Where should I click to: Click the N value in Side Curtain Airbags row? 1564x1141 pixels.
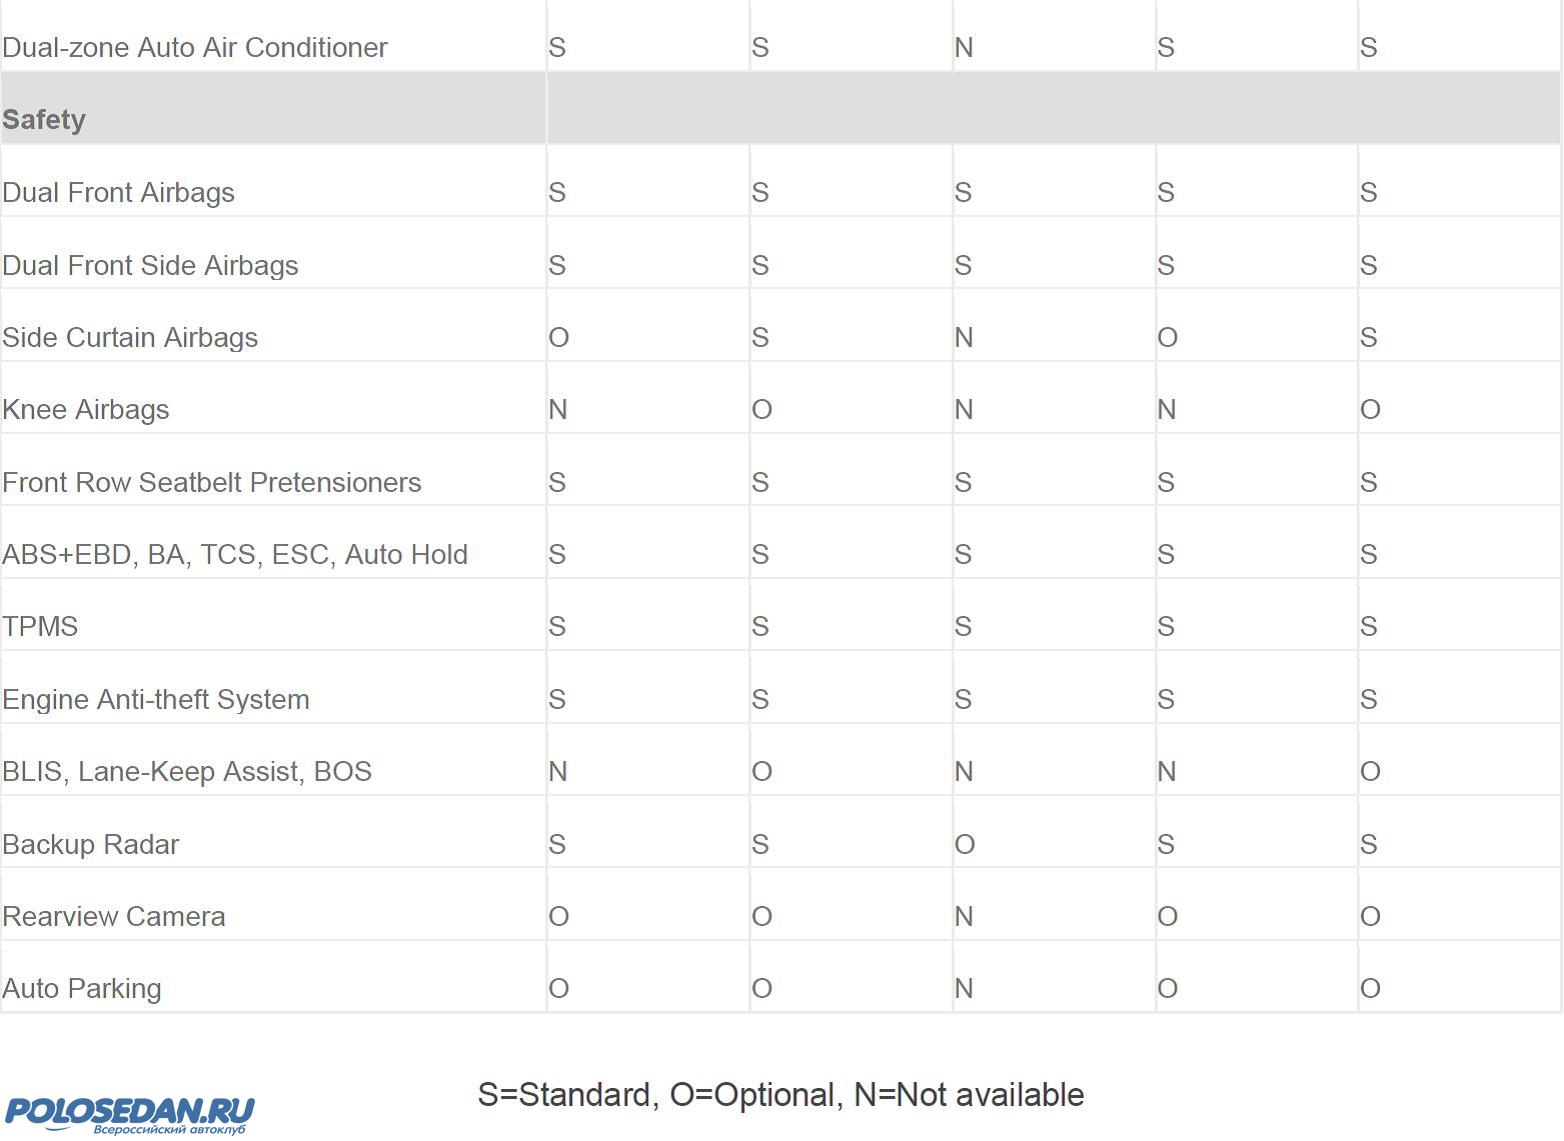coord(963,338)
